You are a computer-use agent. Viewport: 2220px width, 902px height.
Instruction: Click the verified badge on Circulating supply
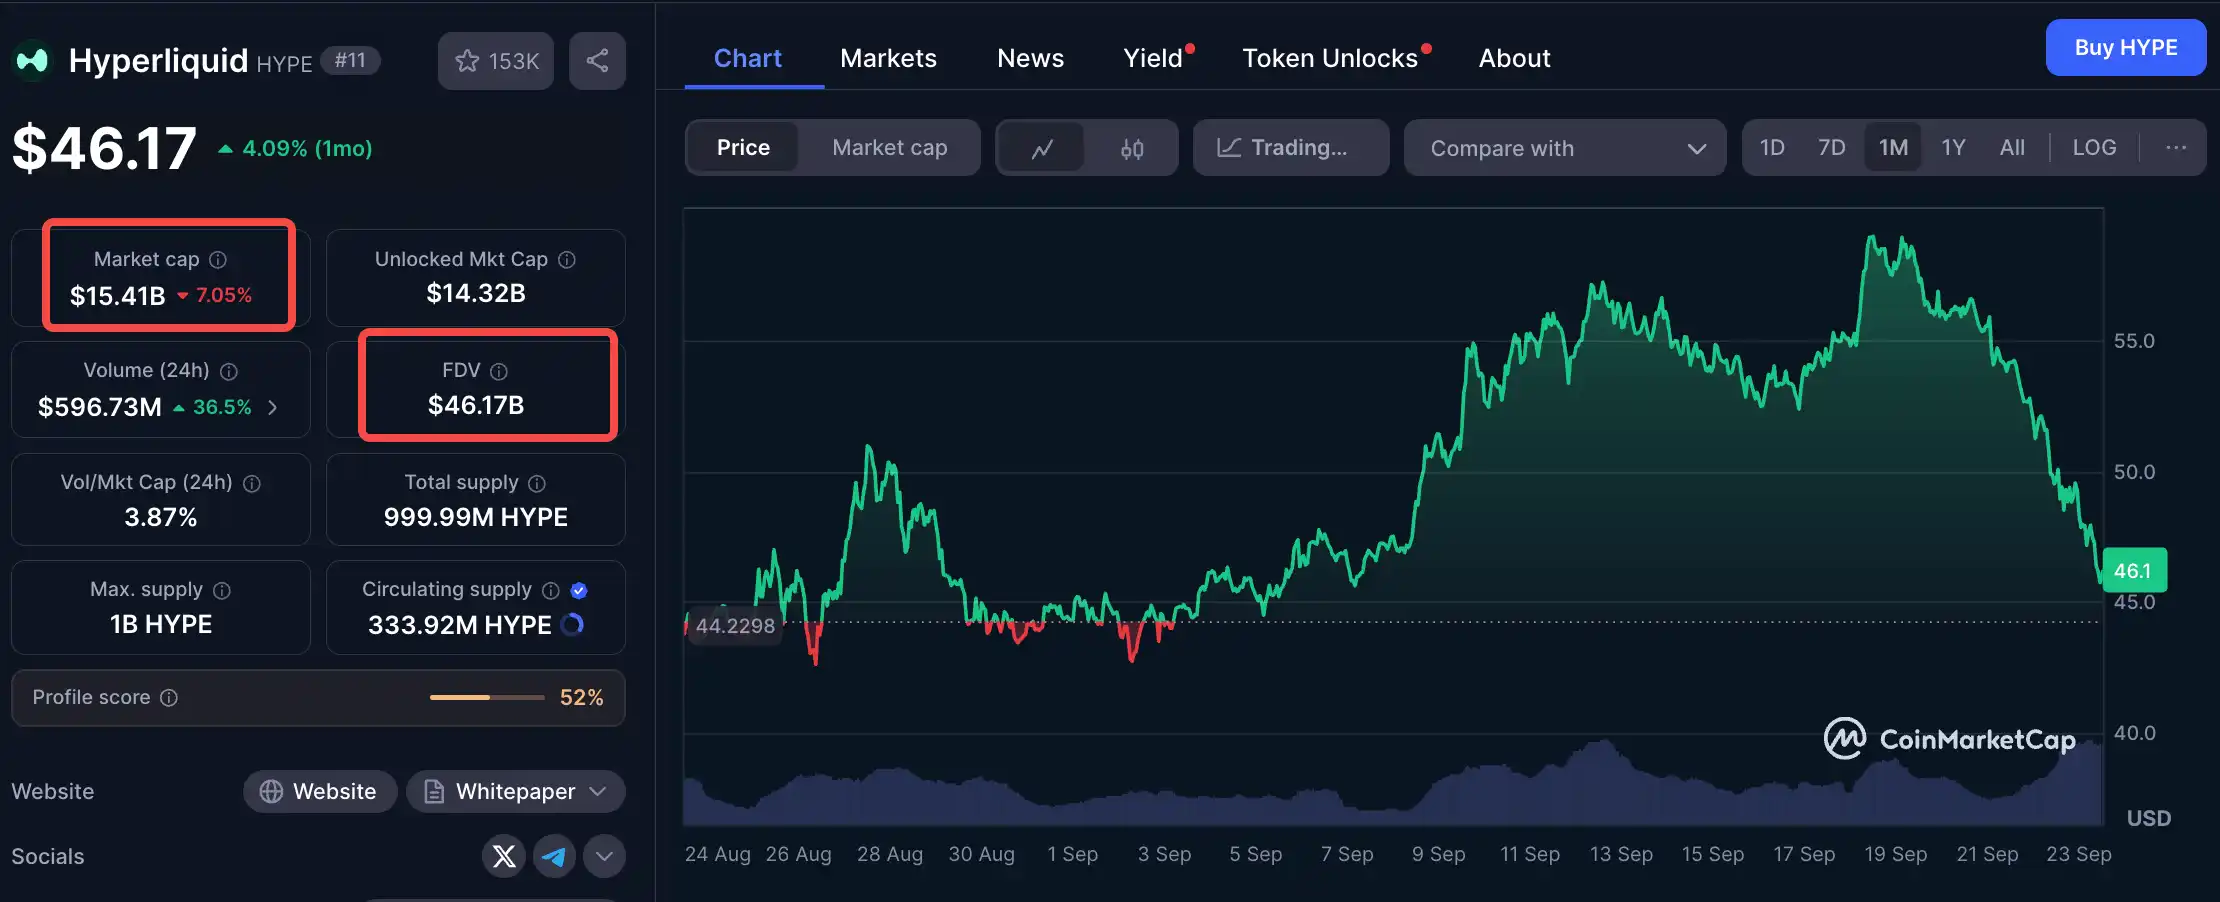point(579,590)
